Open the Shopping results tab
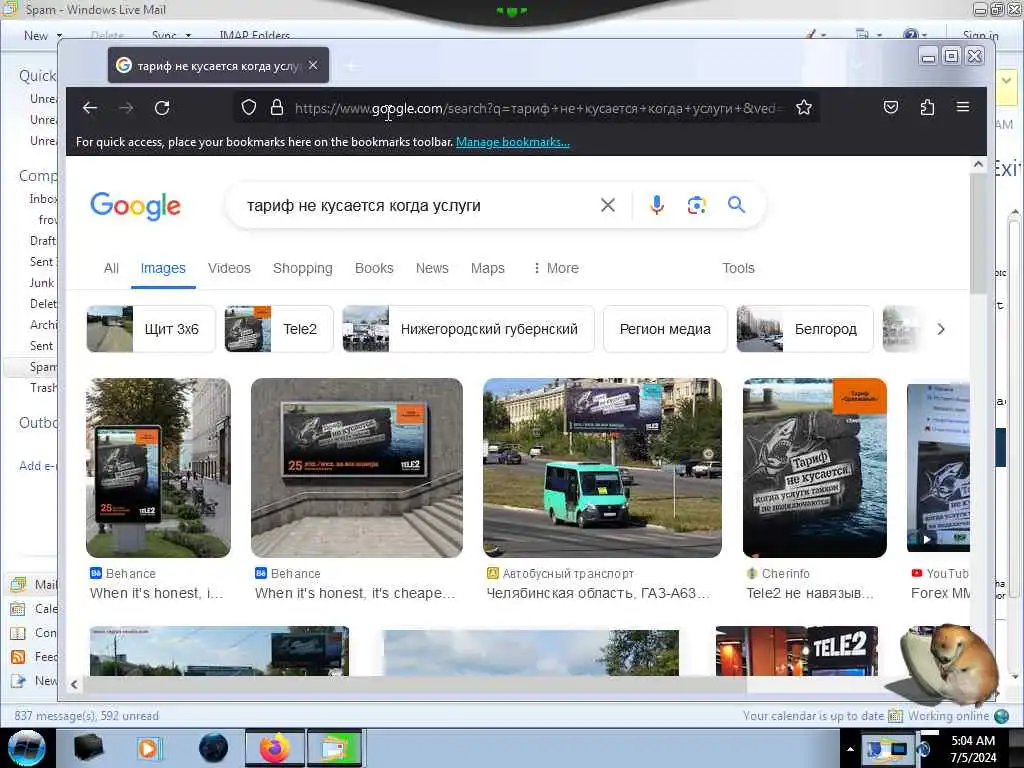 click(302, 268)
